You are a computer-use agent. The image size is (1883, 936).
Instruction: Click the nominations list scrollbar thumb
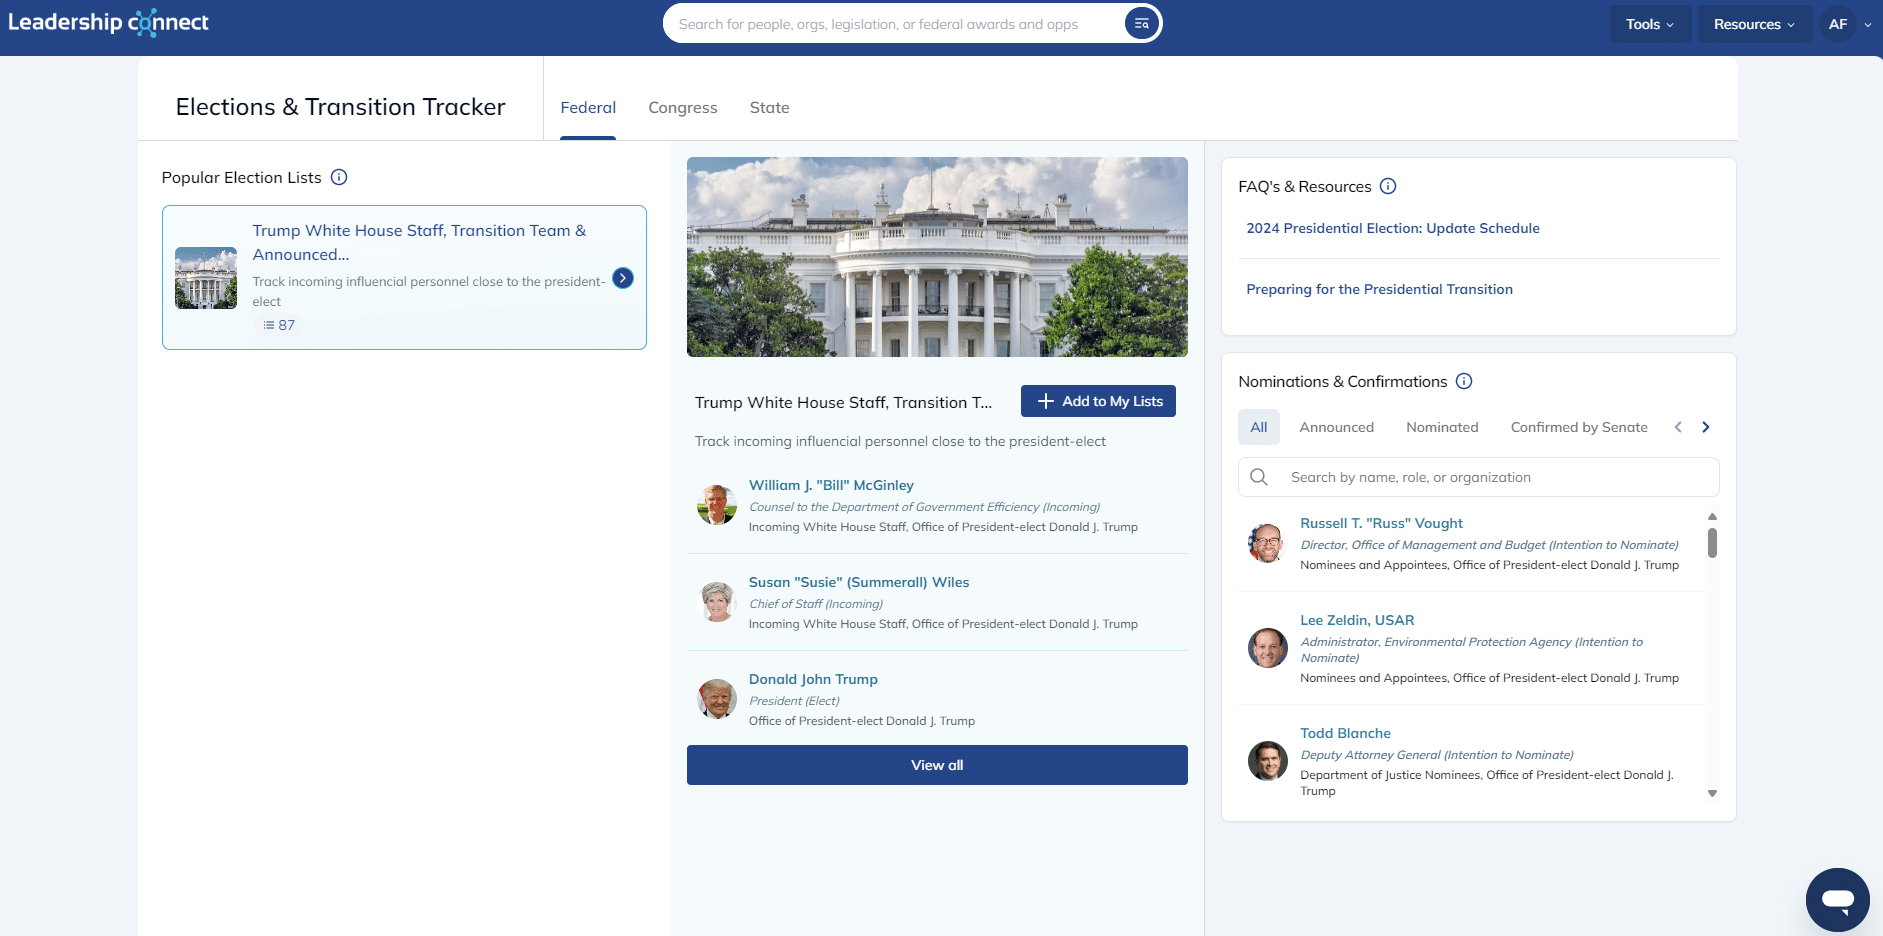1712,543
